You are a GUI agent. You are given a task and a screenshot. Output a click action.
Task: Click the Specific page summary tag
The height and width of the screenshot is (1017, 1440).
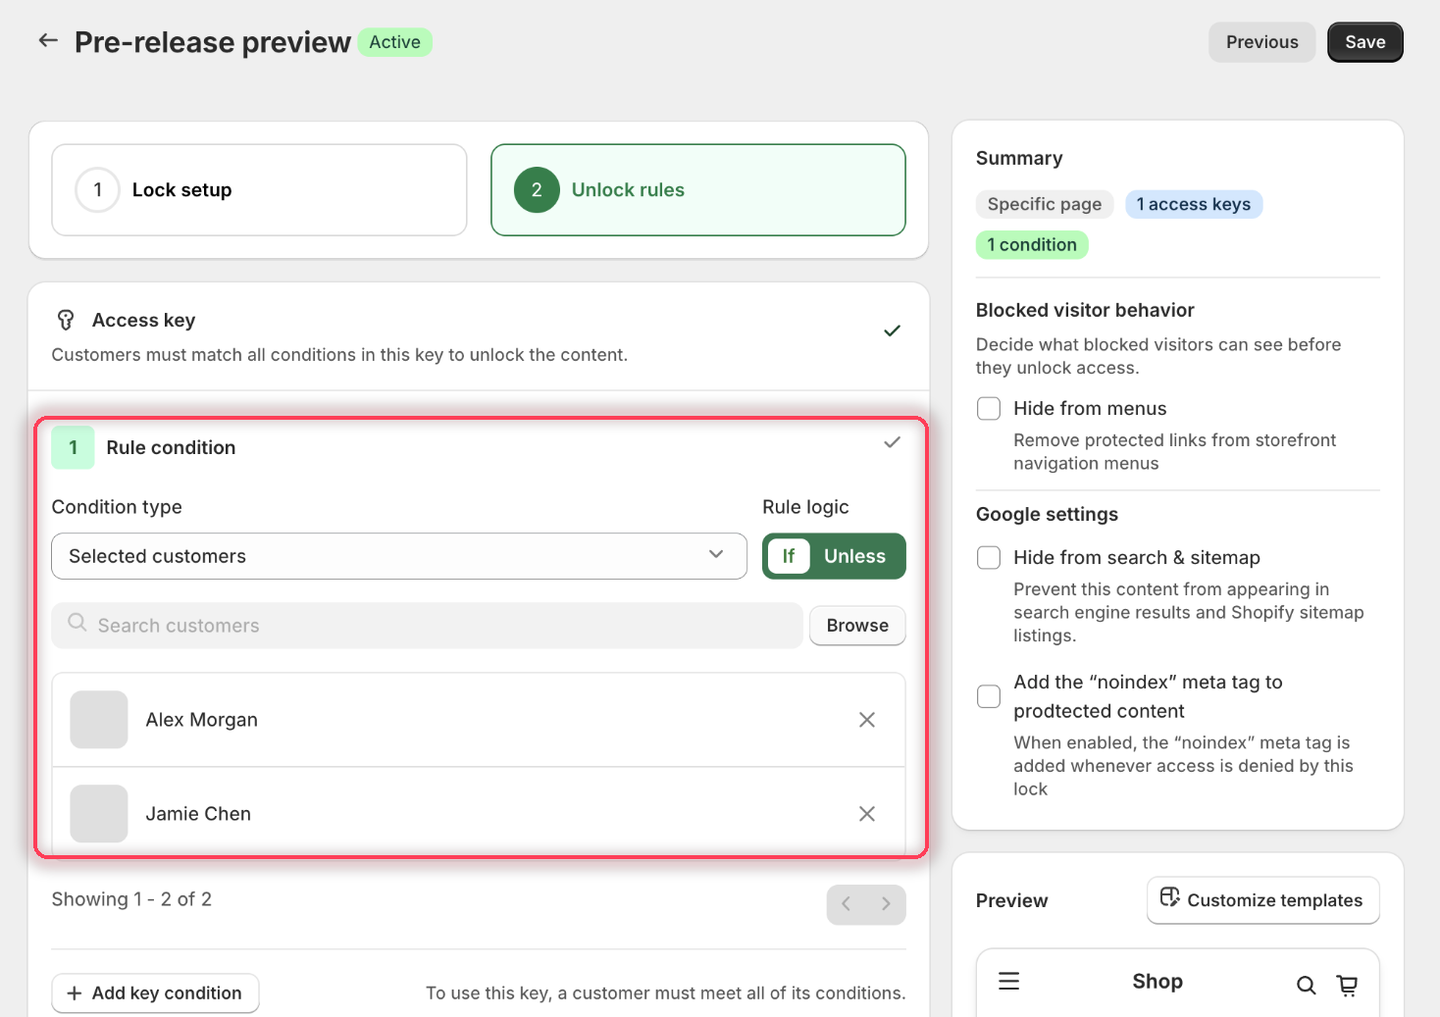[1044, 204]
